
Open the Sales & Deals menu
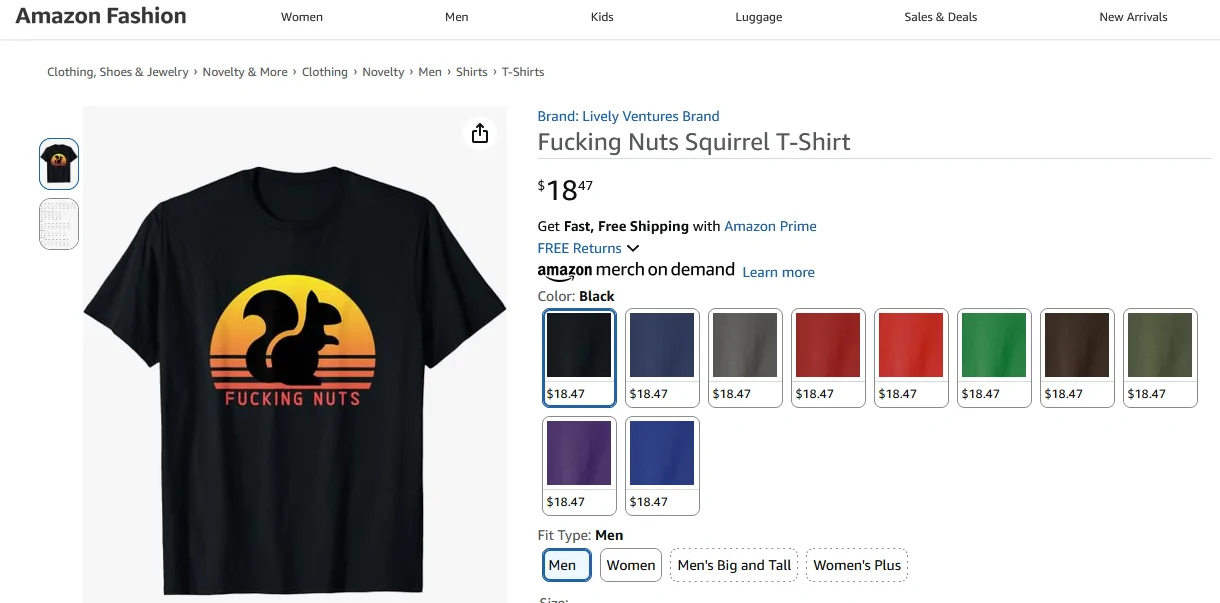[941, 17]
